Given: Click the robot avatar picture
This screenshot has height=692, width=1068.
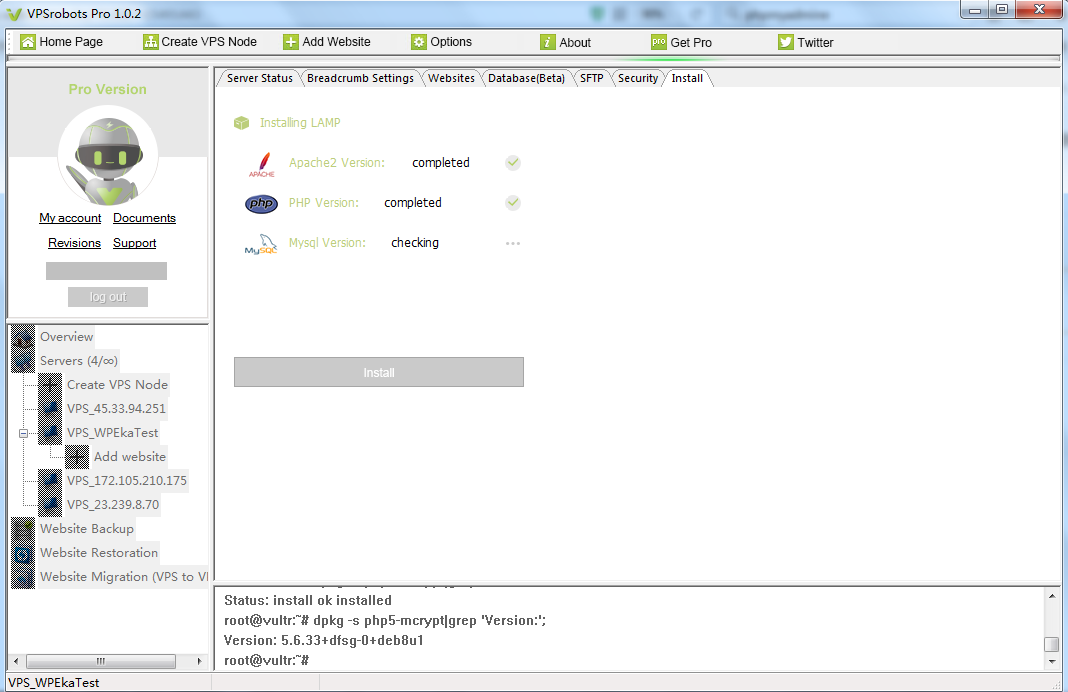Looking at the screenshot, I should coord(107,156).
